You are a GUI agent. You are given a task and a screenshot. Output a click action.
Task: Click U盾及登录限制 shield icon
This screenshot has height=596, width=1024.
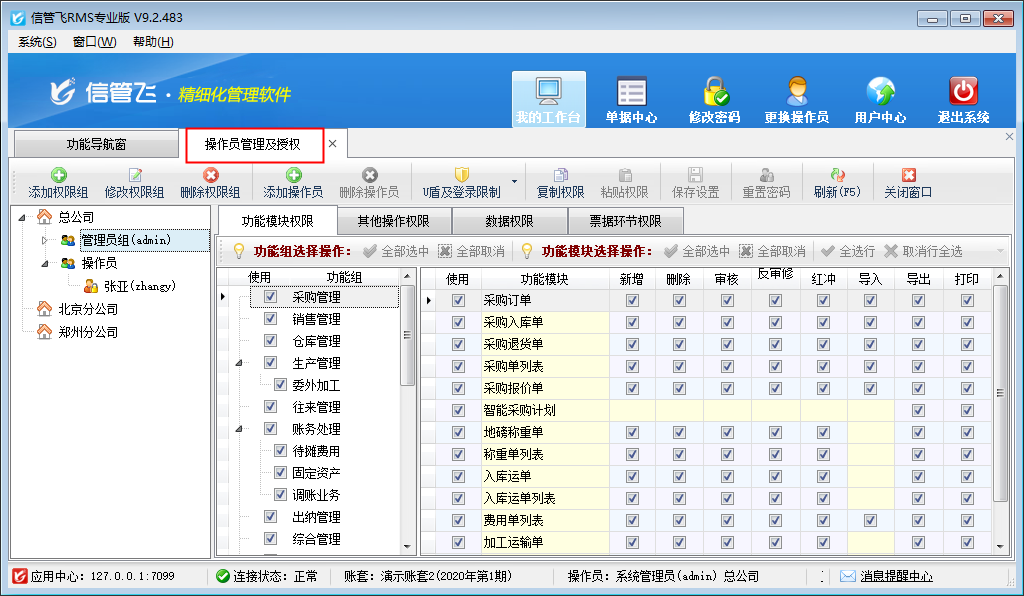pos(462,175)
